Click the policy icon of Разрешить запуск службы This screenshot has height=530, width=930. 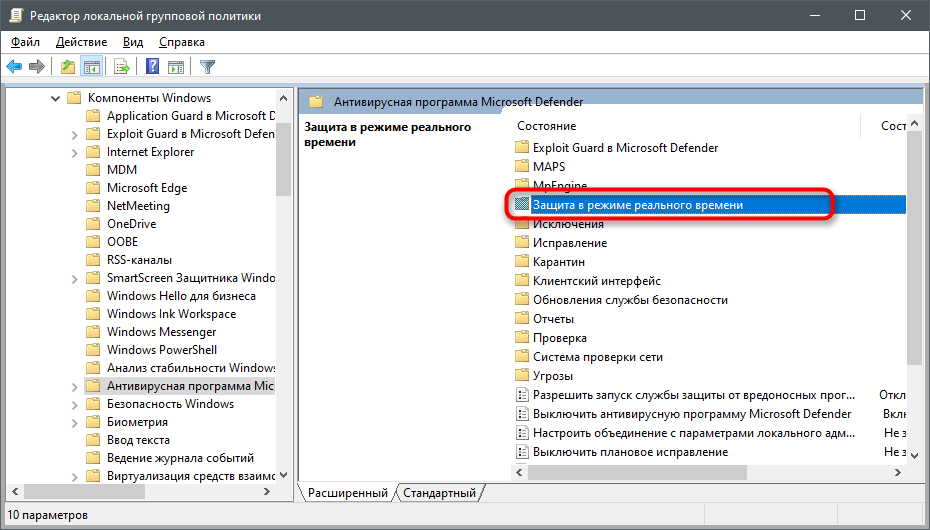pyautogui.click(x=522, y=395)
